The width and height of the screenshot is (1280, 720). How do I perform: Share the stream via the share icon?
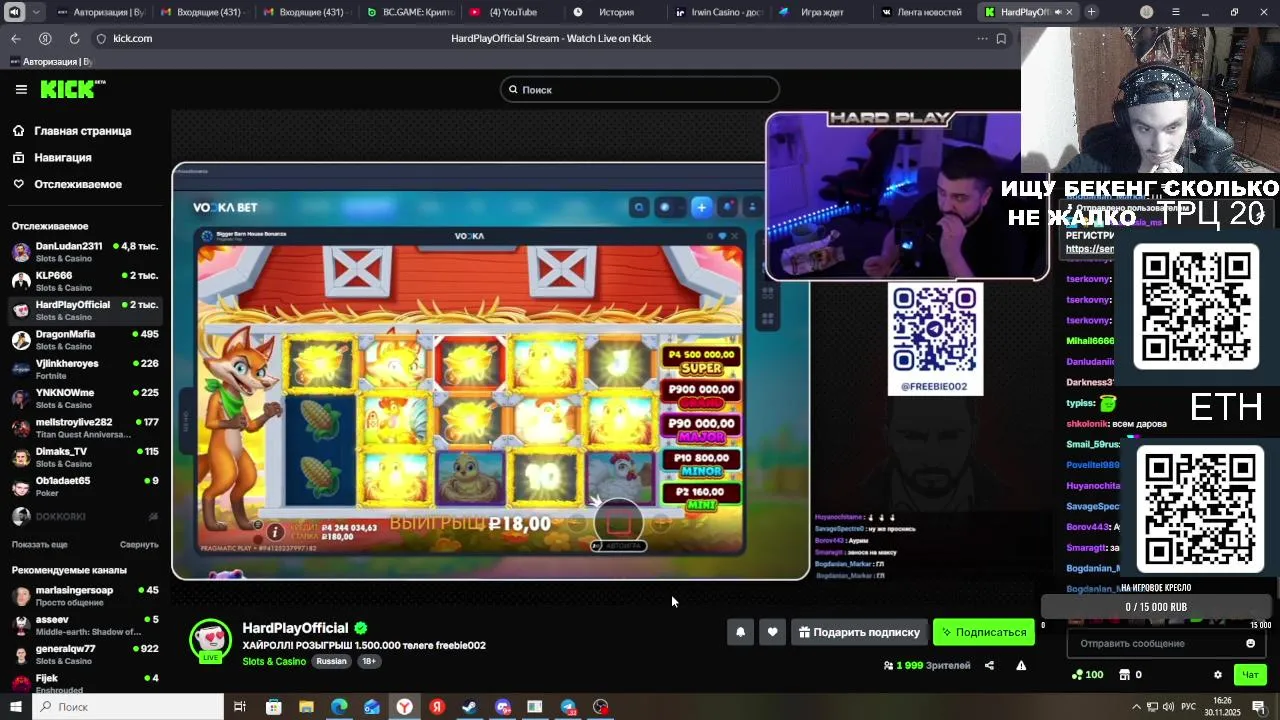point(989,665)
